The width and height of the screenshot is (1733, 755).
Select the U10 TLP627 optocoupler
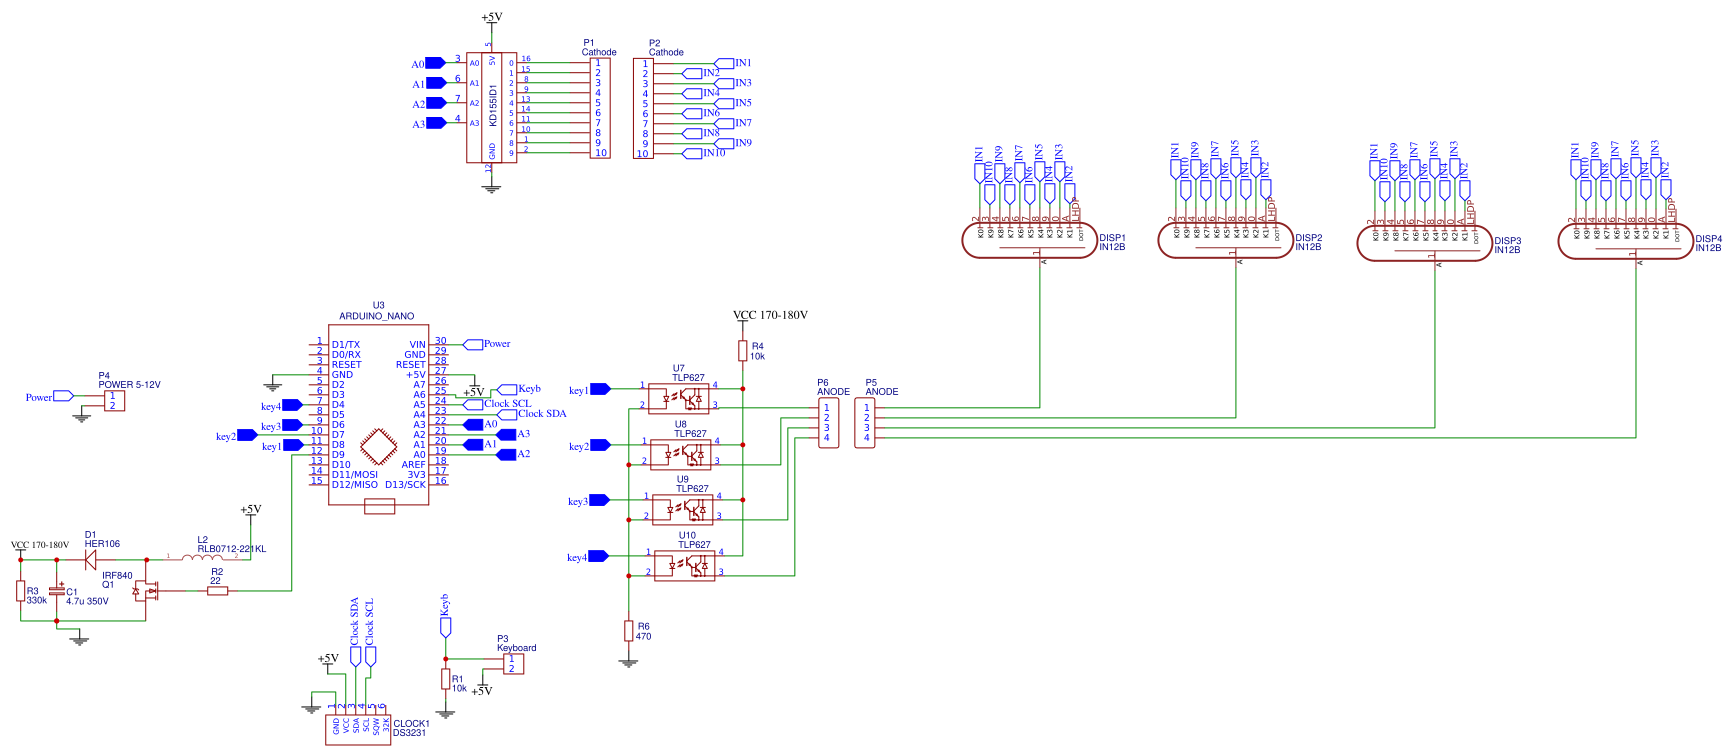[x=684, y=566]
